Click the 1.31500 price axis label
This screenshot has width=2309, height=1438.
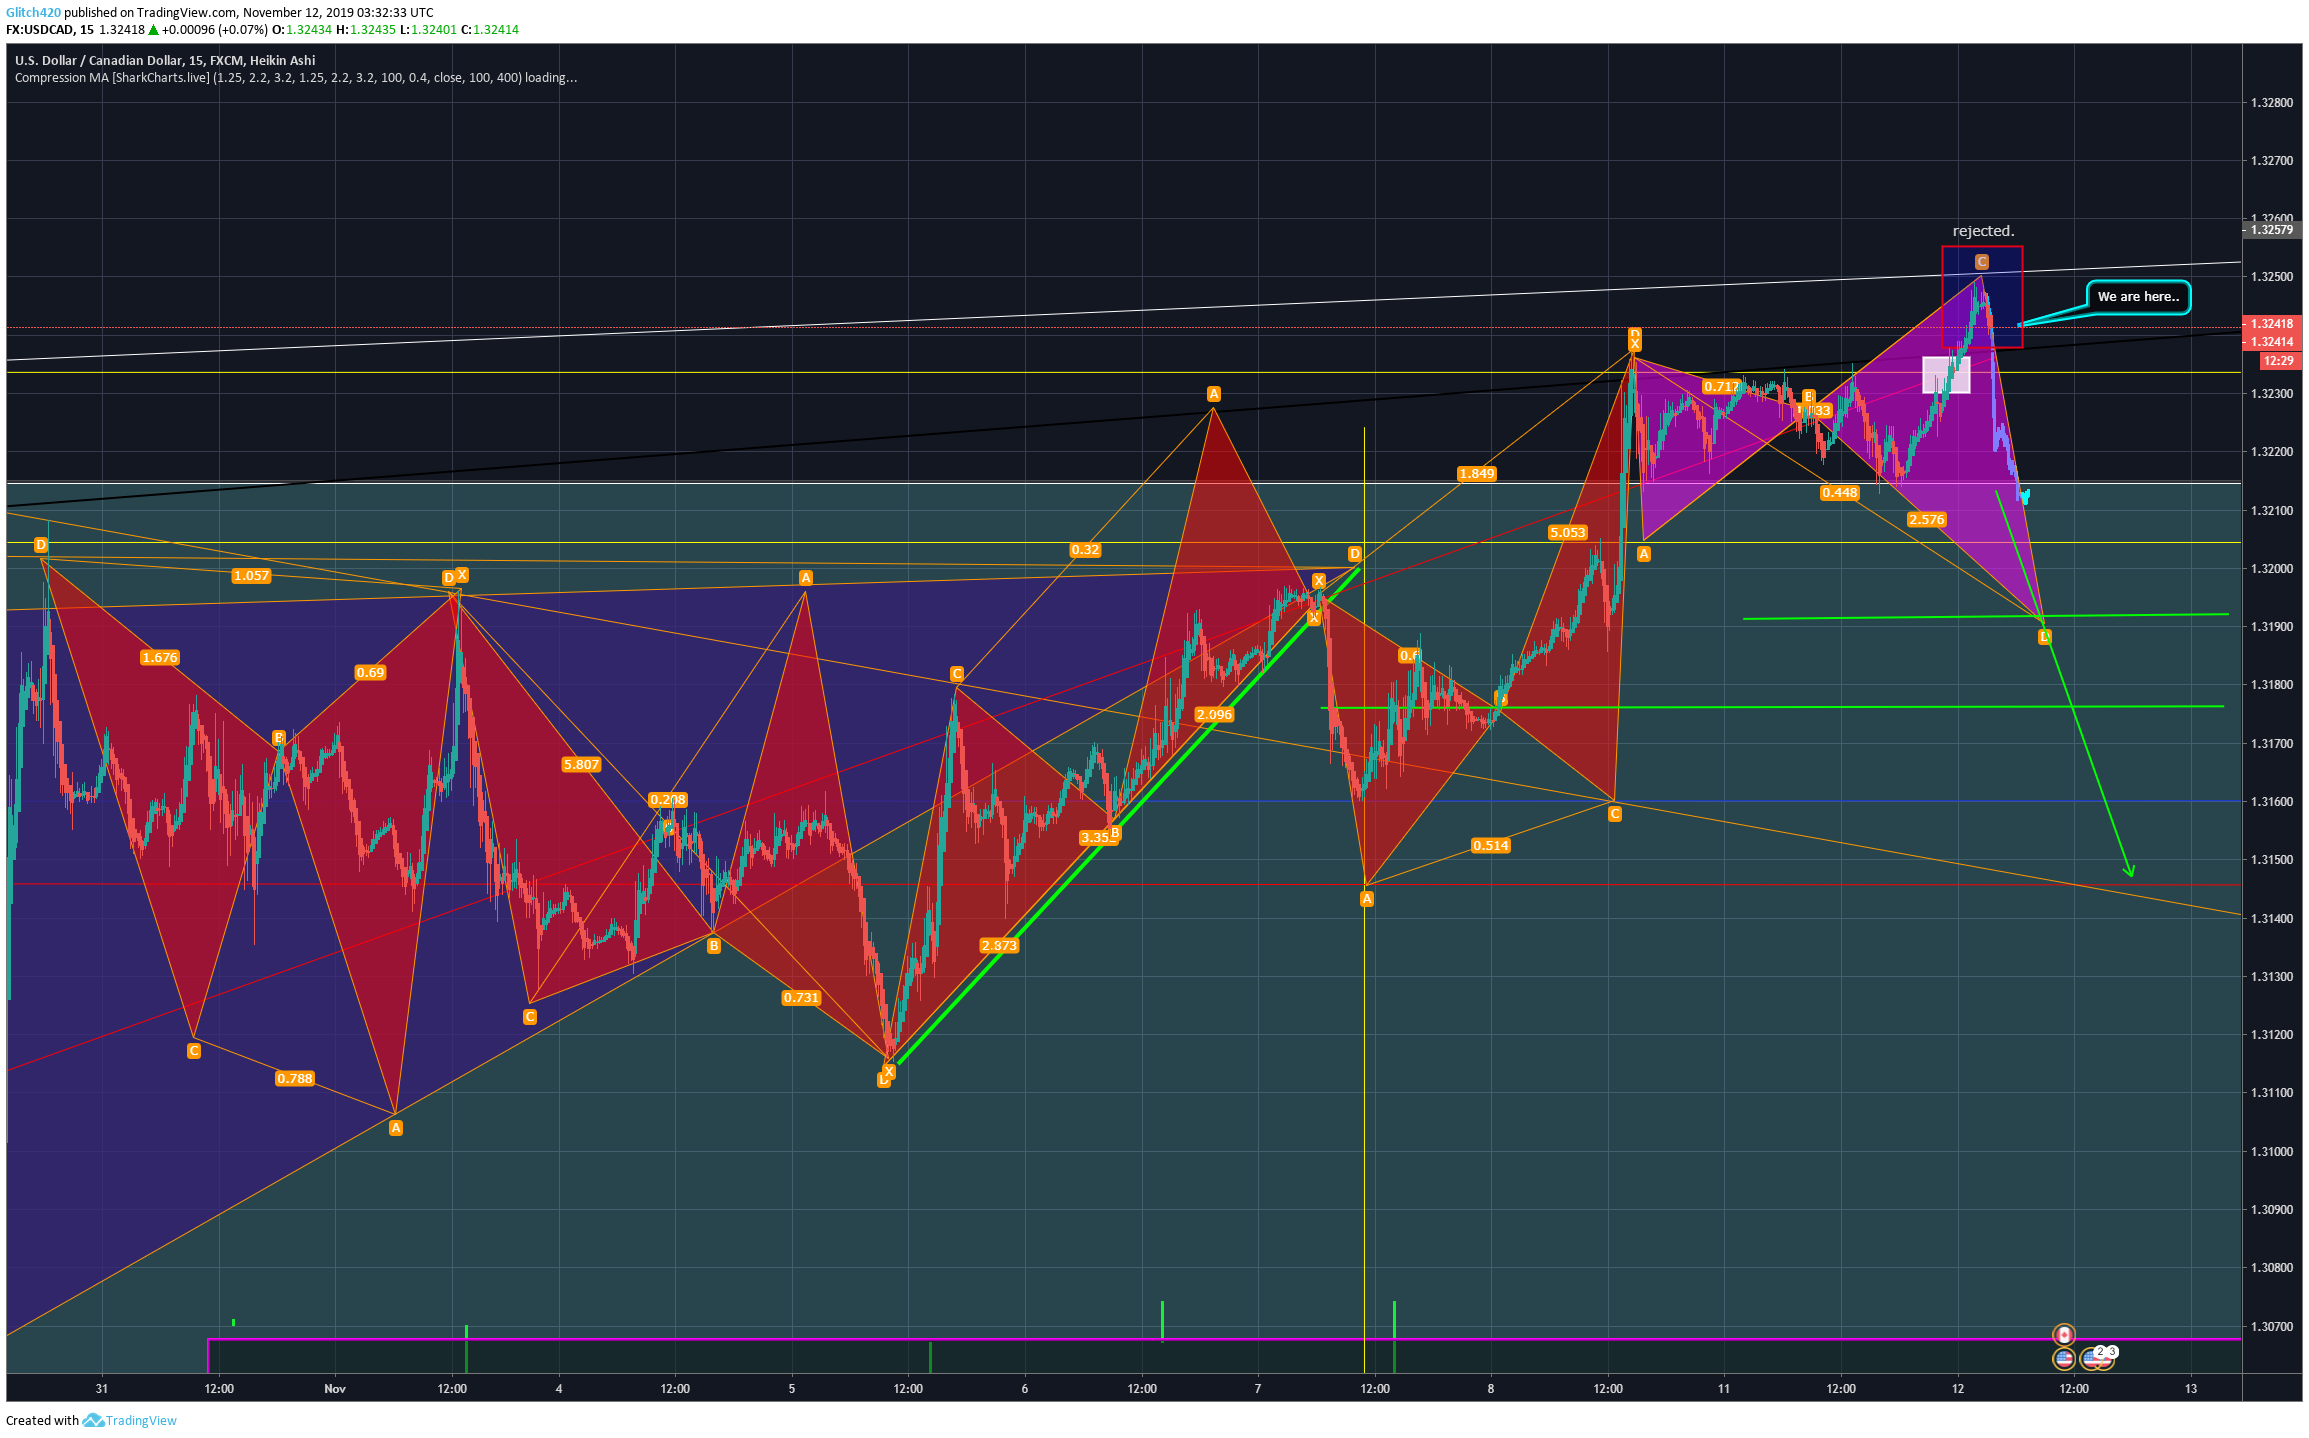pyautogui.click(x=2271, y=860)
